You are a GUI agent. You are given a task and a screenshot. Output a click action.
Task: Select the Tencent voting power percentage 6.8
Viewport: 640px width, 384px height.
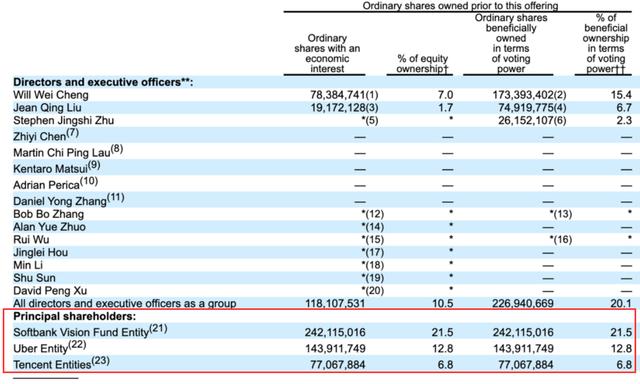point(624,365)
